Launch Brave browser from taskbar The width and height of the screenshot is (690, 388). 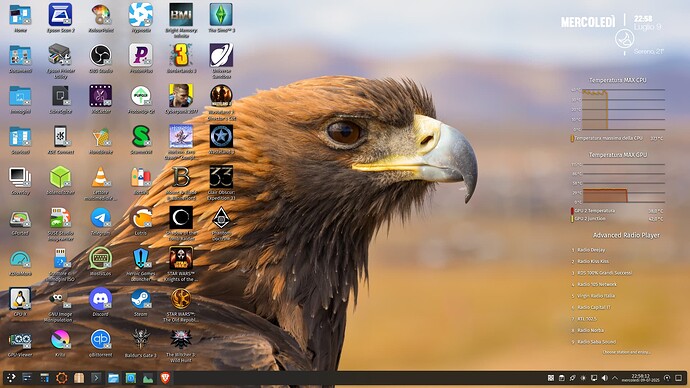coord(165,378)
